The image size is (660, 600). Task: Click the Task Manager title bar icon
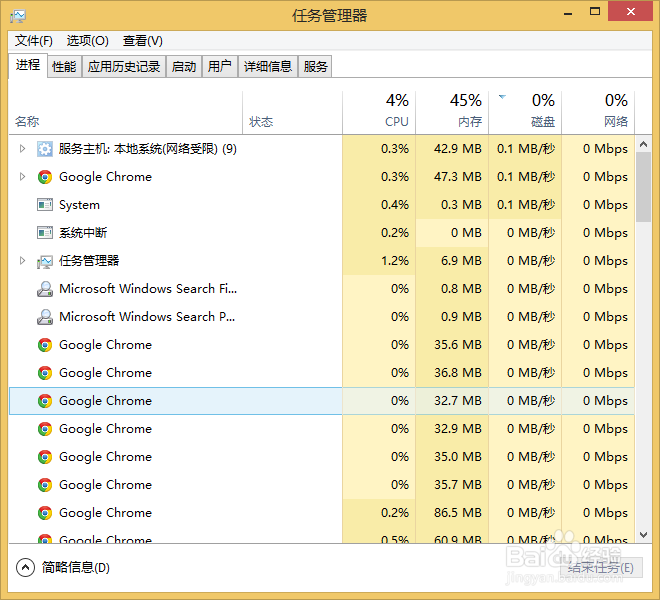[18, 16]
